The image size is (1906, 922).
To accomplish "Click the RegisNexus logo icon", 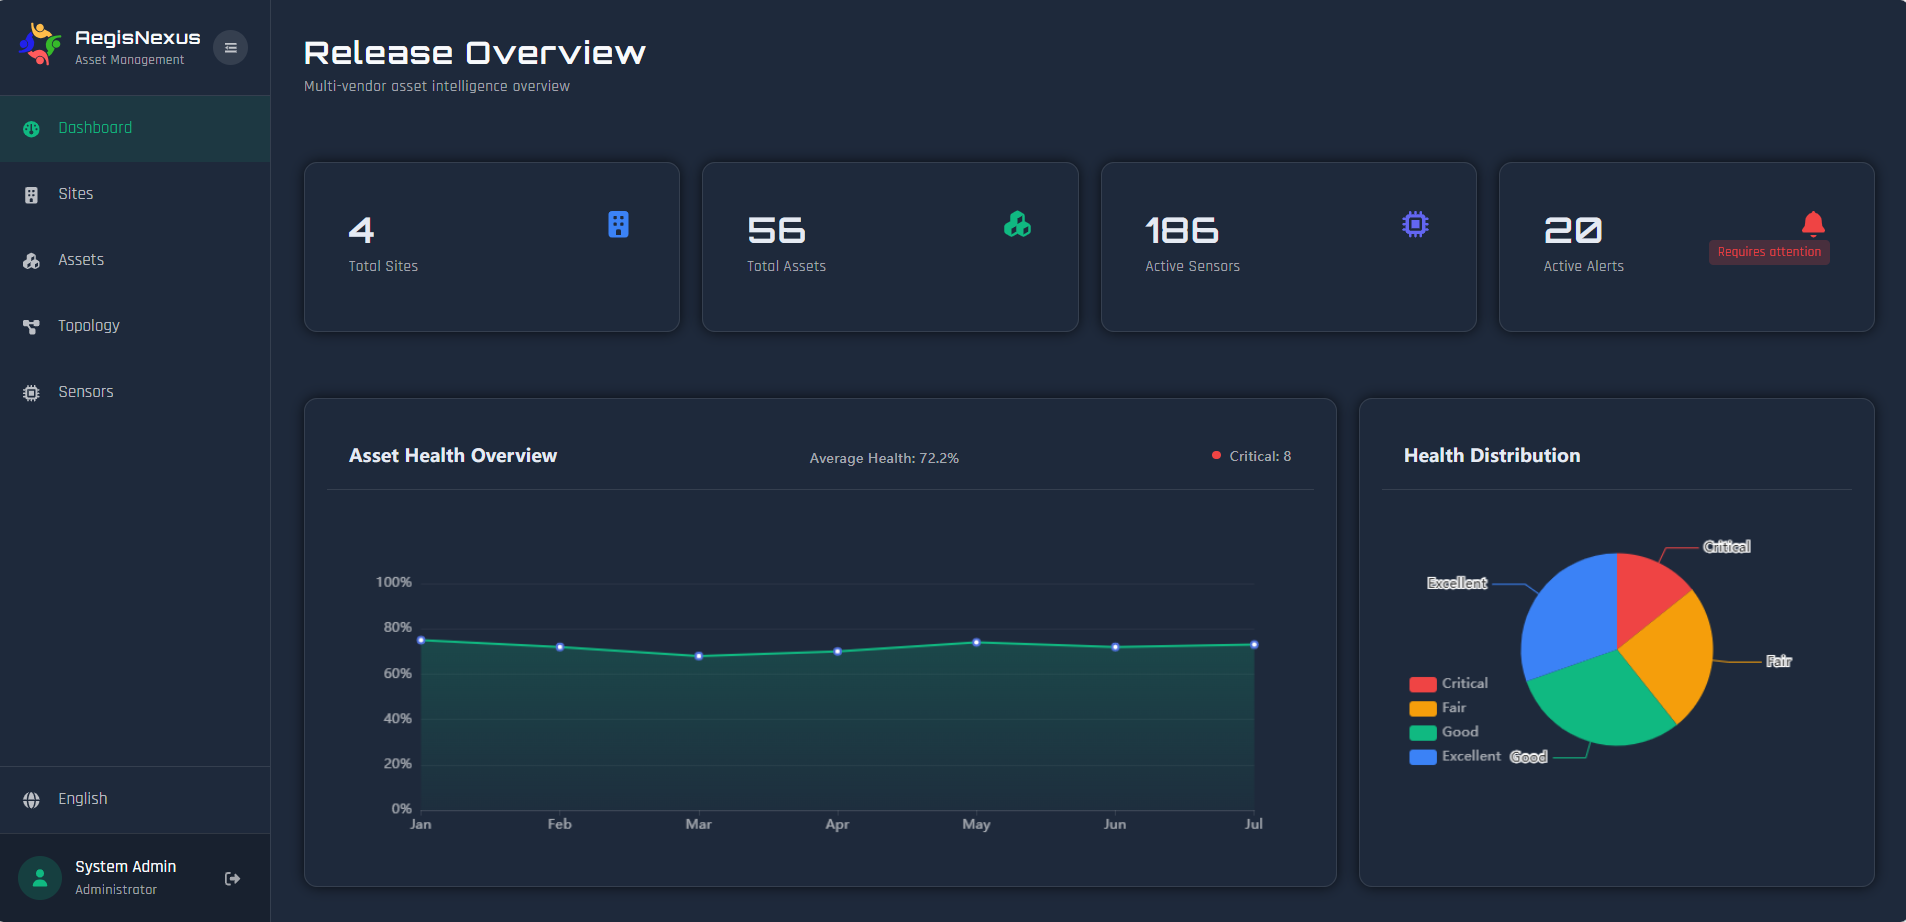I will [40, 45].
